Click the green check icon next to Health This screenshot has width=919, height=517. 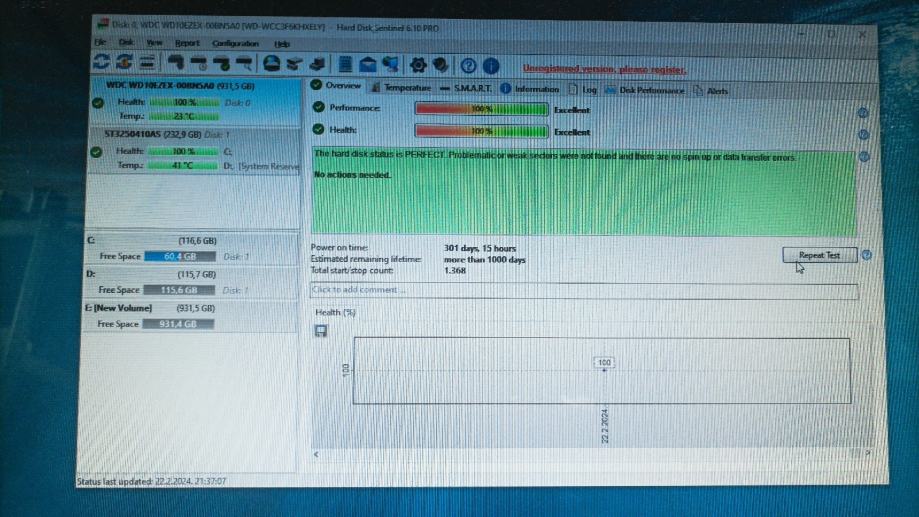pos(318,129)
